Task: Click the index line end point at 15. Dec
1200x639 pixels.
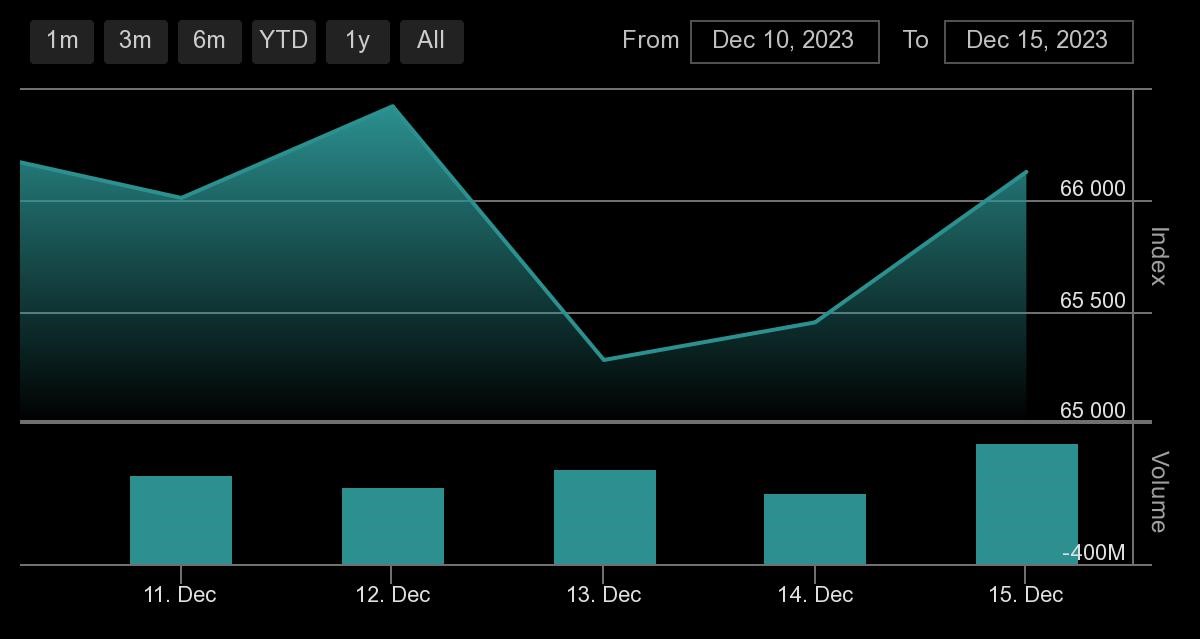Action: [x=1026, y=172]
